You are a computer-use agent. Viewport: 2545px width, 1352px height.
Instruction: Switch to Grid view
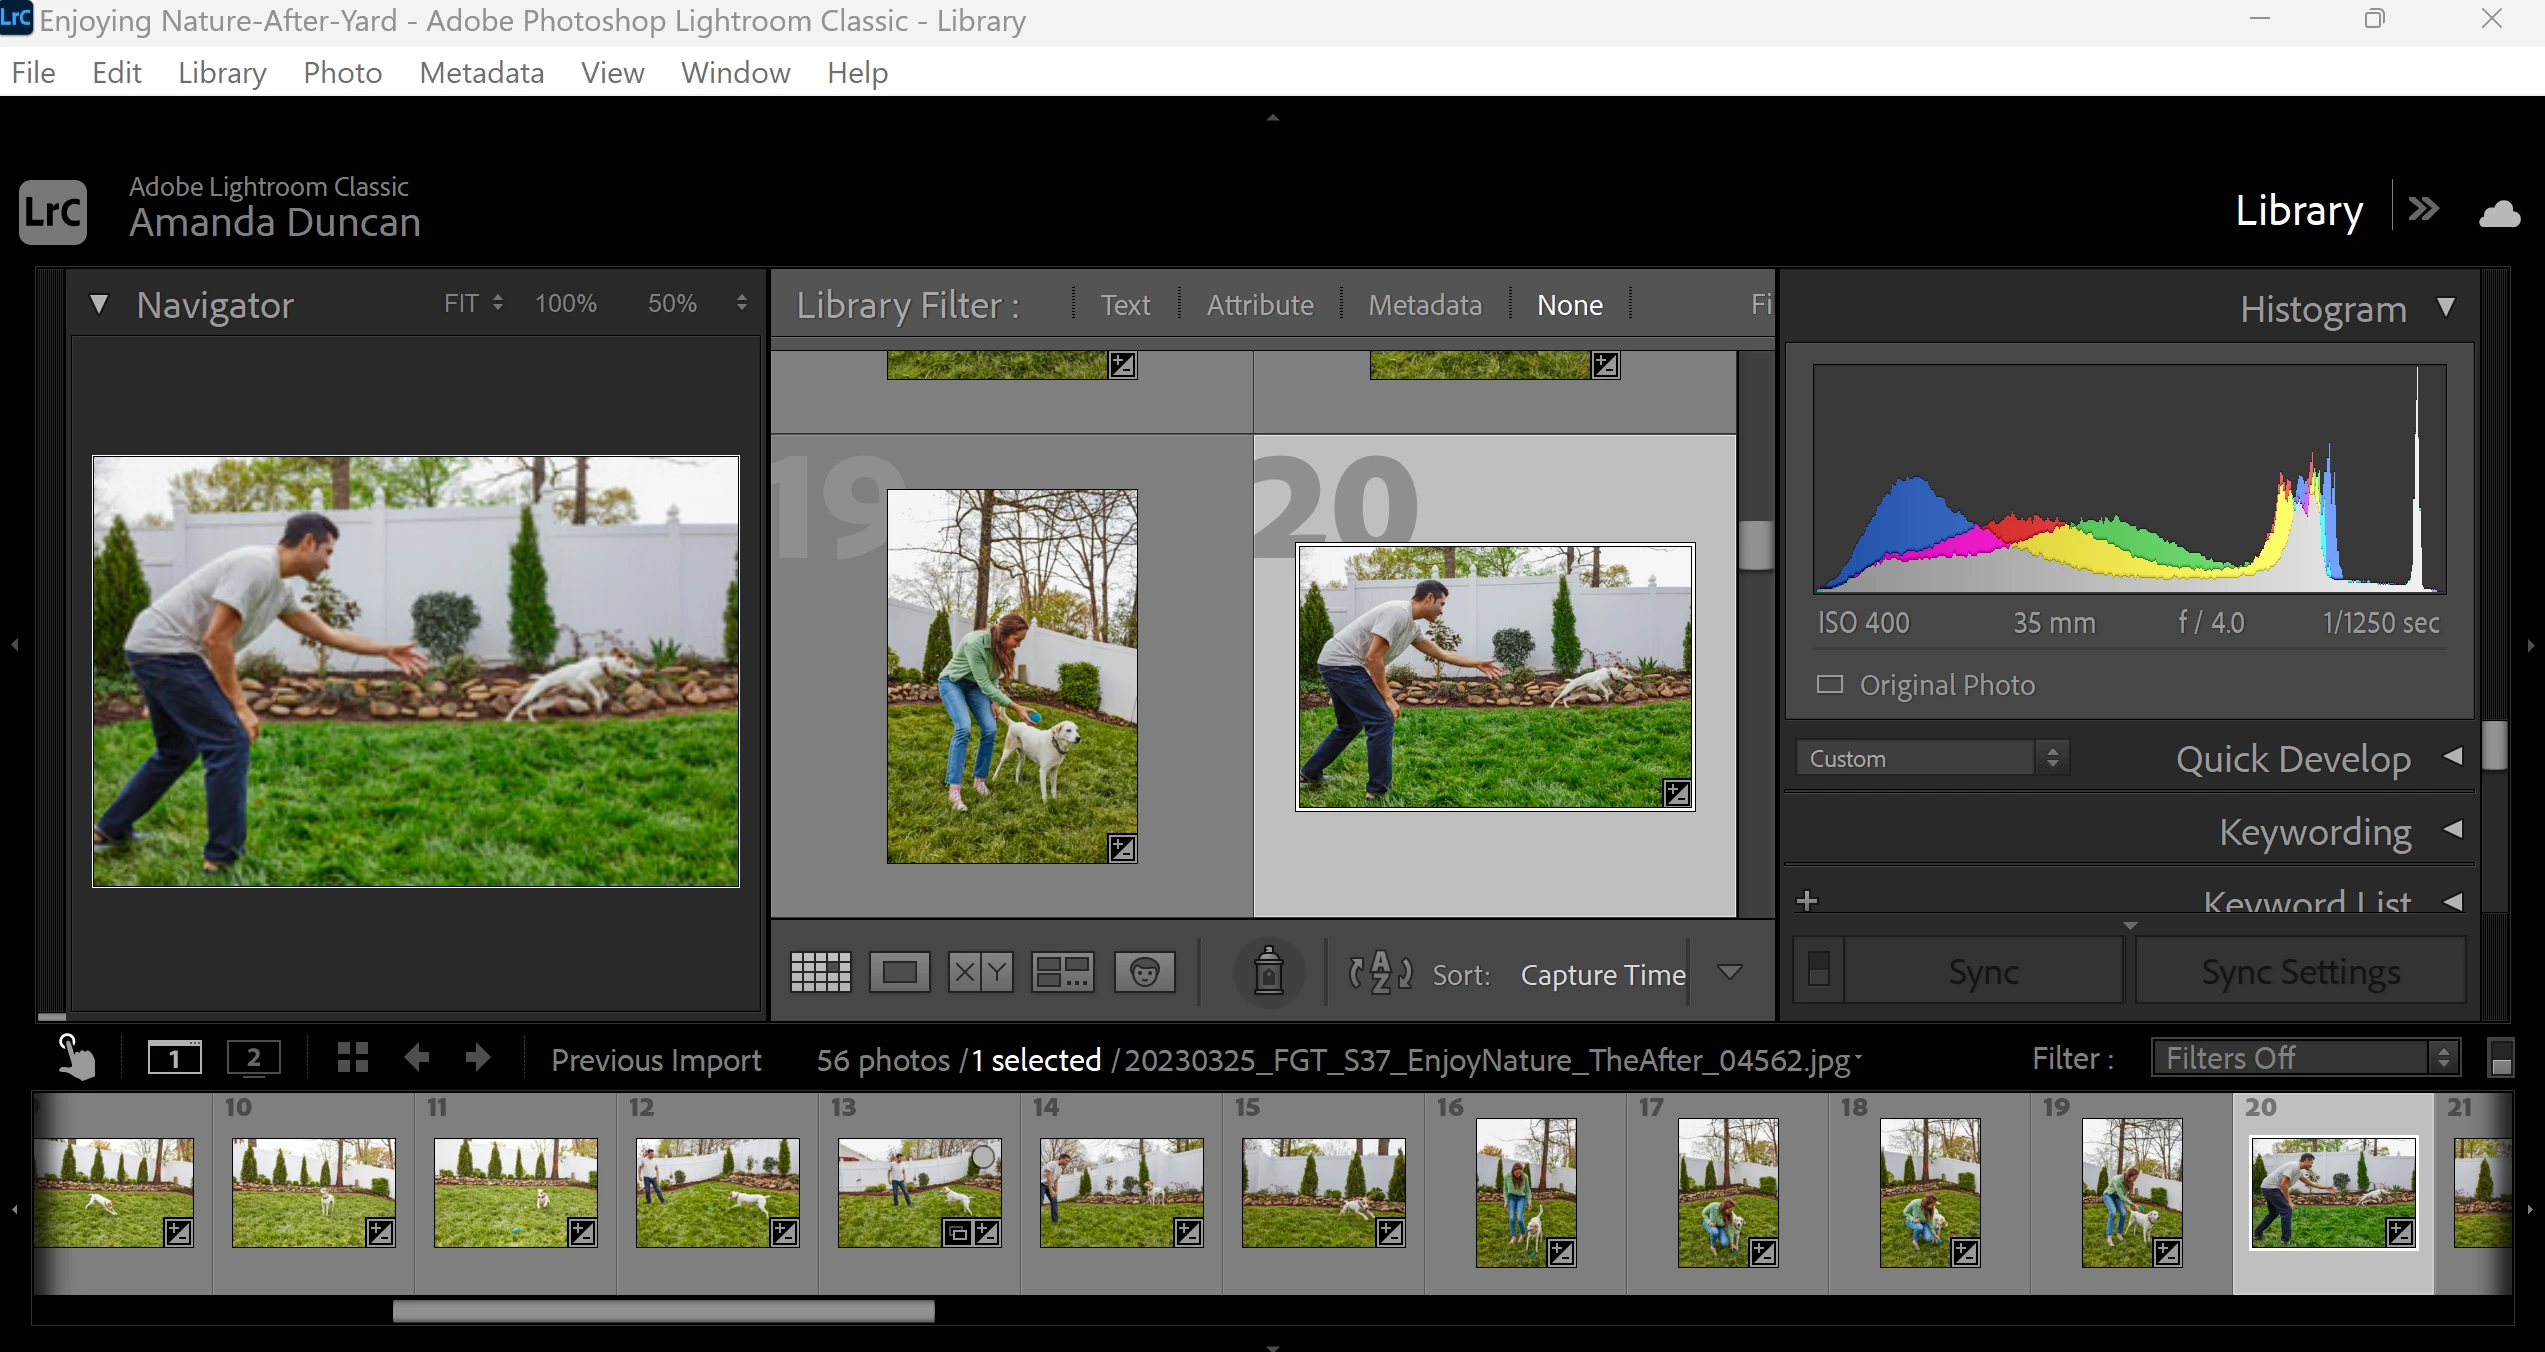tap(820, 972)
